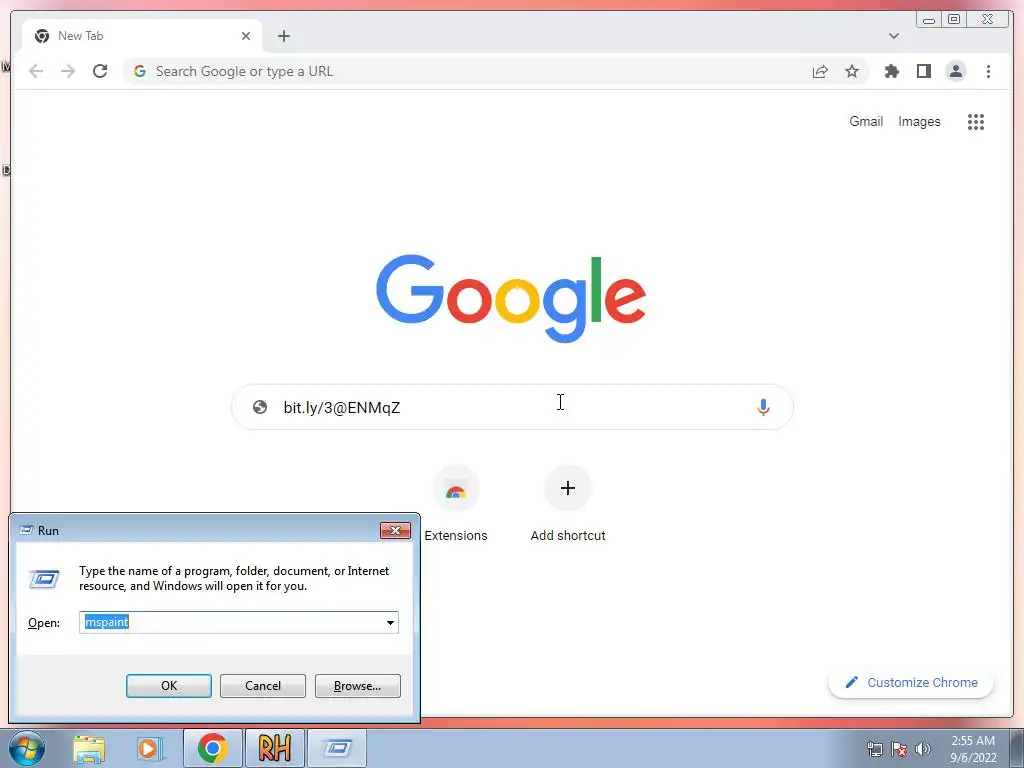Select the New Tab tab

[142, 36]
